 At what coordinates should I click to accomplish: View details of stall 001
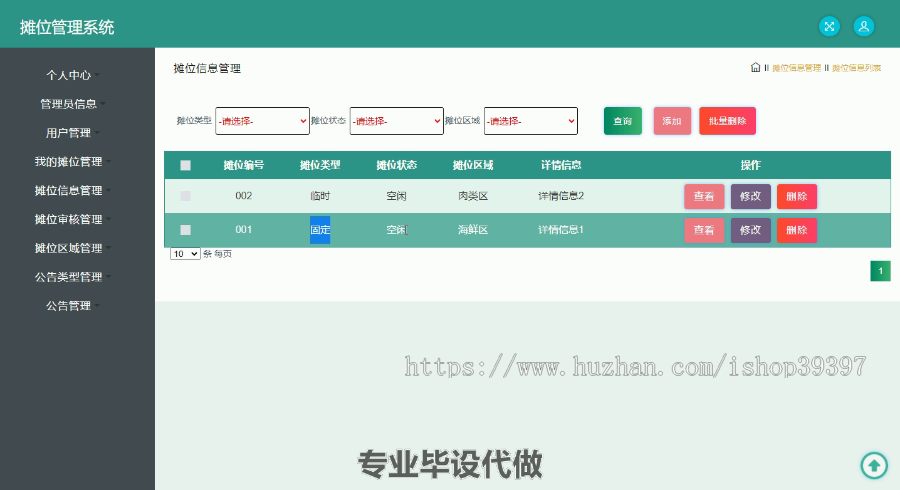click(704, 230)
